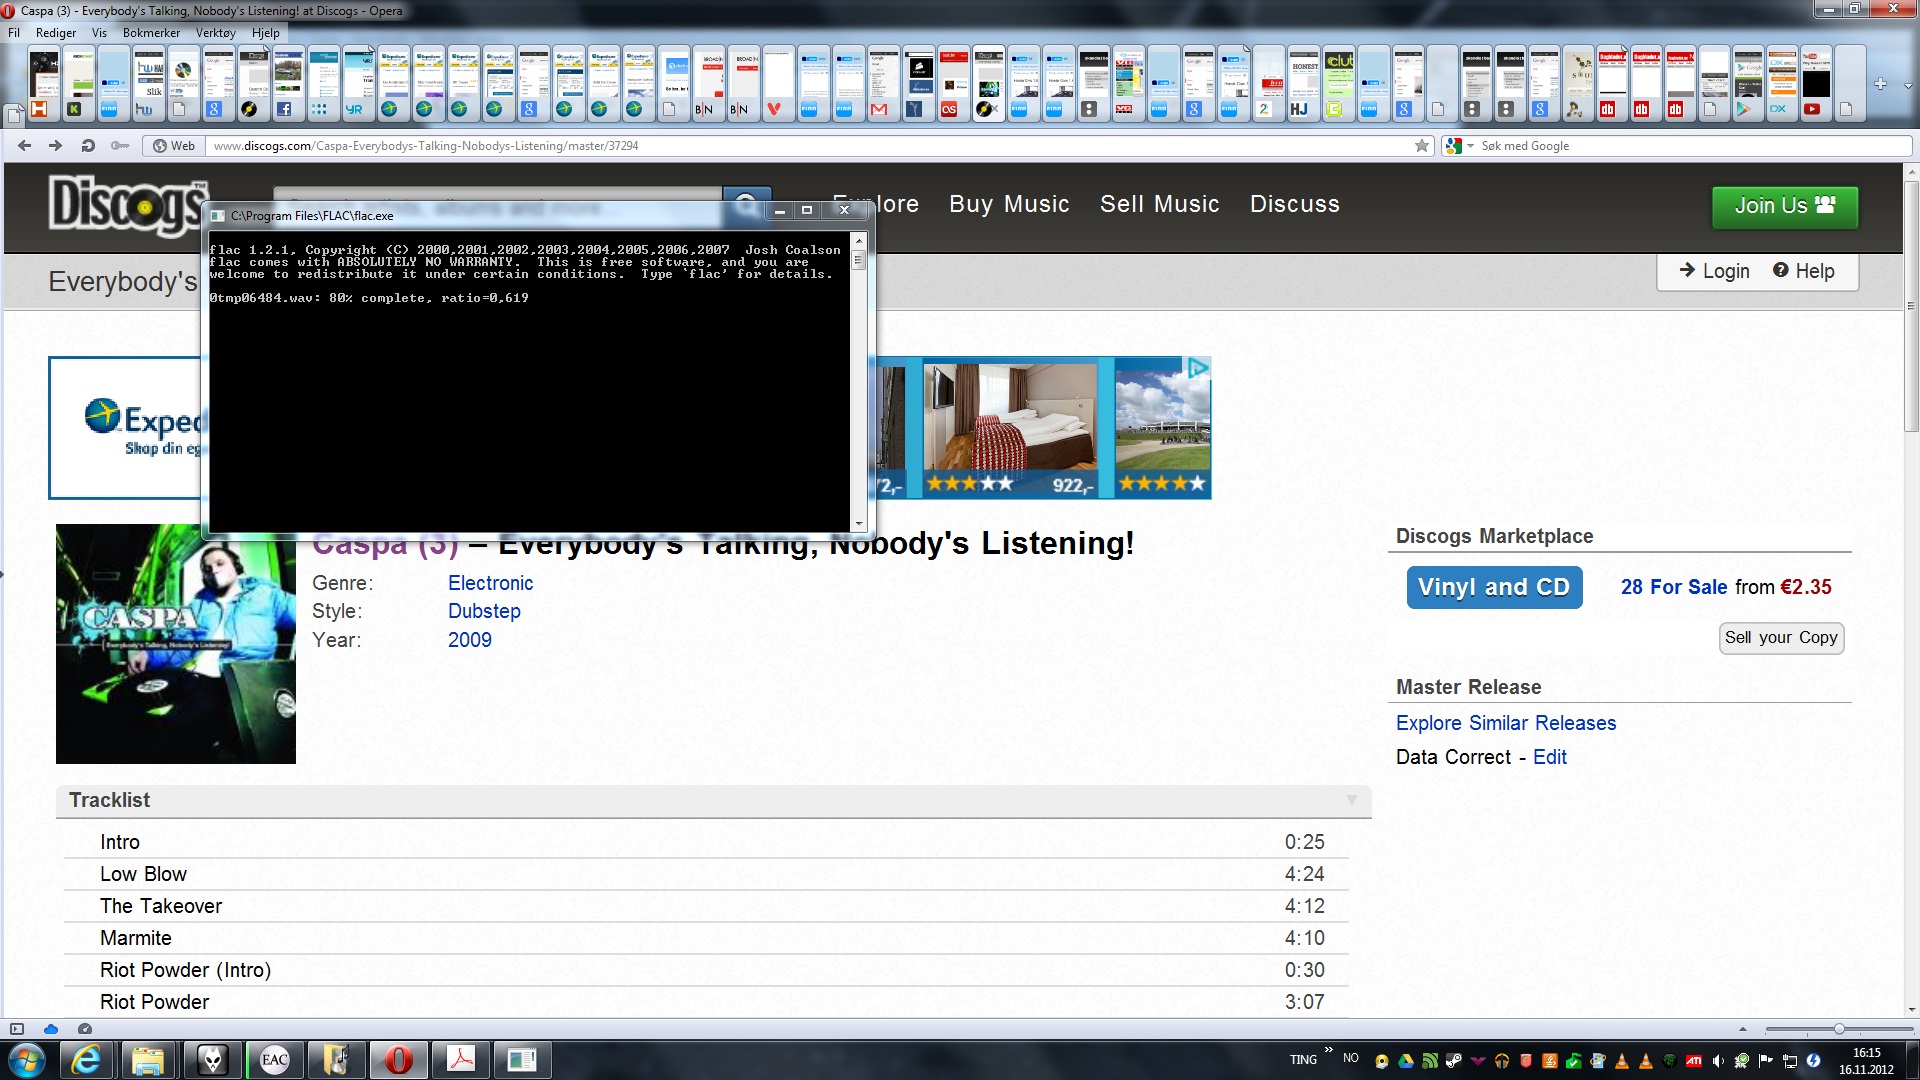Click the ATI Catalyst tray icon

(x=1694, y=1061)
